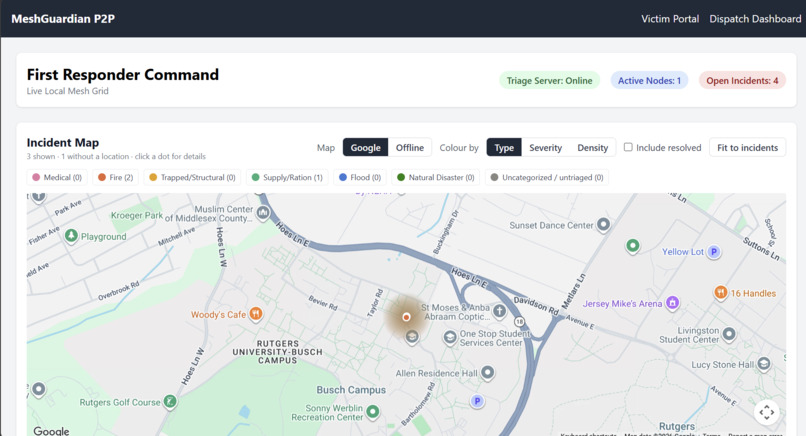Viewport: 806px width, 436px height.
Task: Click the Yellow Lot parking marker
Action: coord(713,251)
